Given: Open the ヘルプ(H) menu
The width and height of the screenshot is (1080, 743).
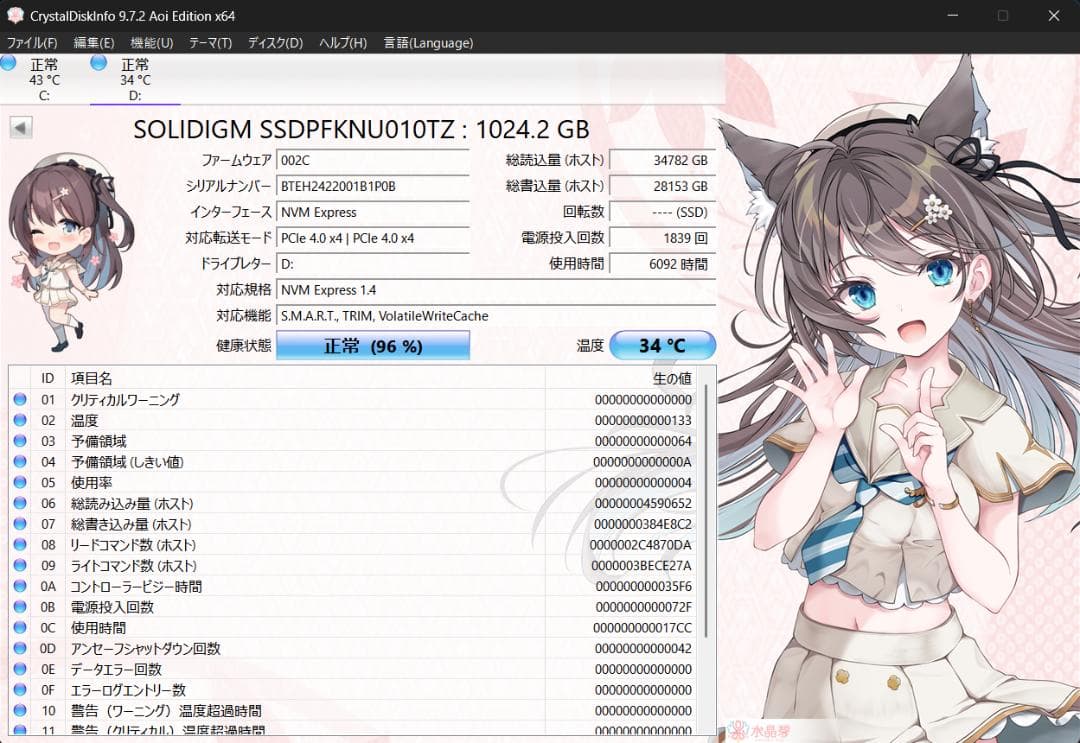Looking at the screenshot, I should point(342,43).
